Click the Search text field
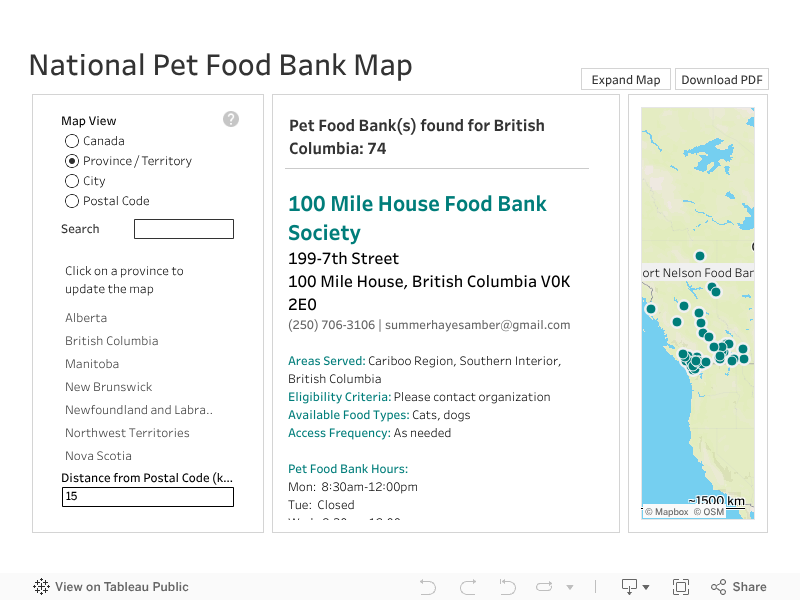 click(184, 229)
